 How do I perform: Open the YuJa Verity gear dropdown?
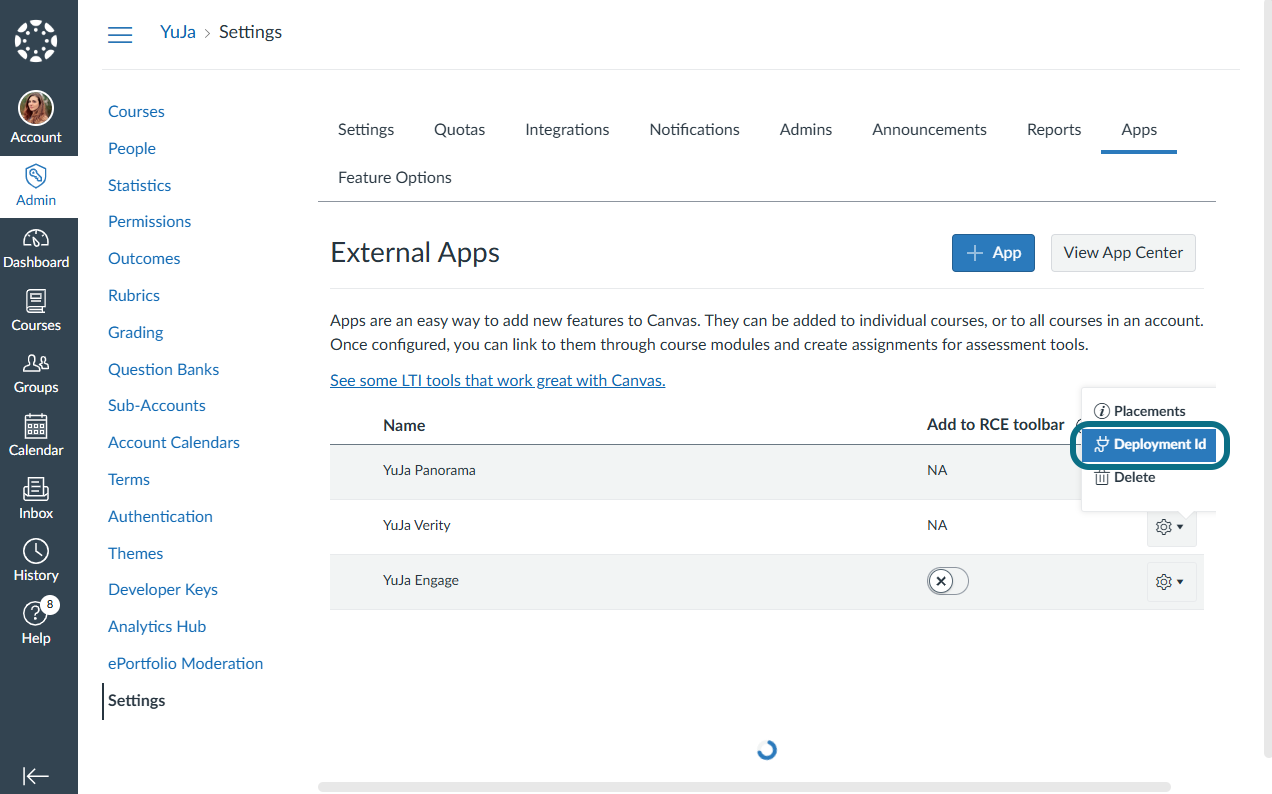coord(1171,527)
